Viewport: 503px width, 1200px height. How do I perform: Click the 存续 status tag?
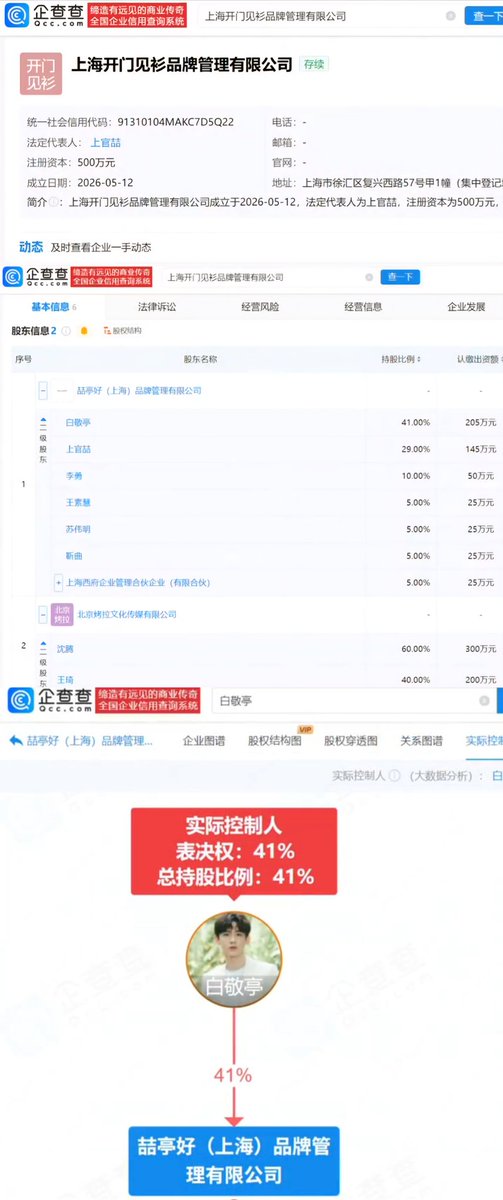[315, 64]
